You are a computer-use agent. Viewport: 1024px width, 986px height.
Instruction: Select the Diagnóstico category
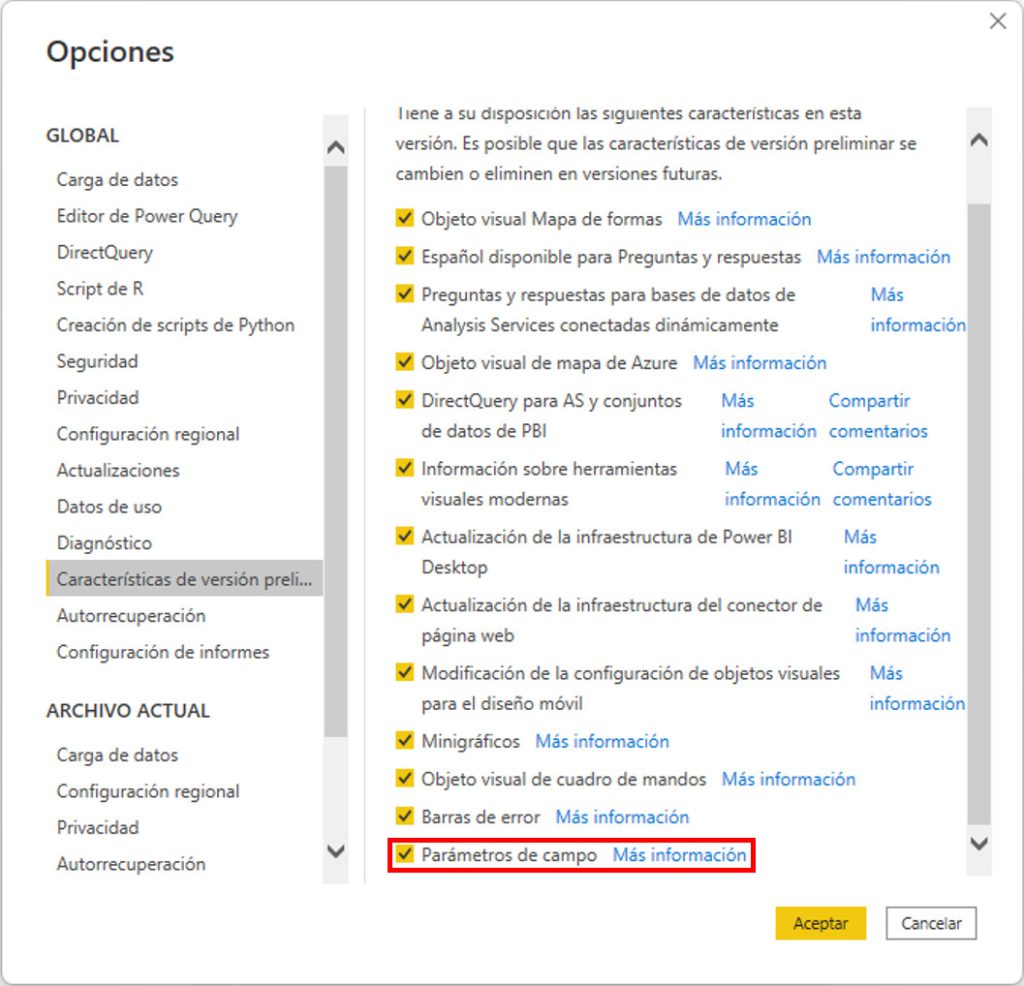[x=104, y=543]
